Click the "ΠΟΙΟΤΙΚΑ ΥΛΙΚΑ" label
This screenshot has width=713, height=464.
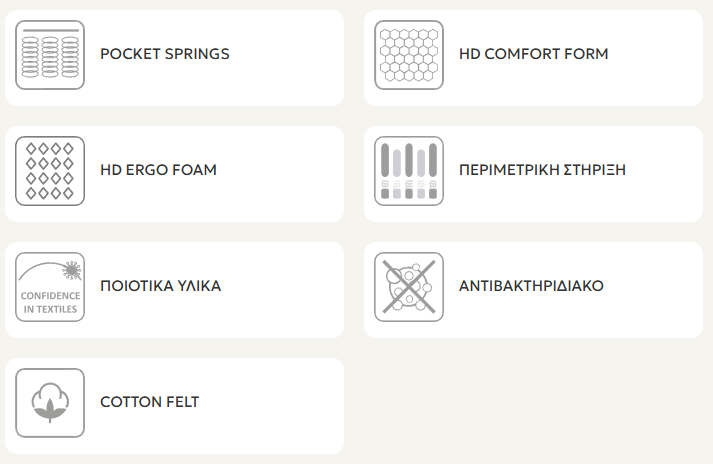pyautogui.click(x=160, y=286)
